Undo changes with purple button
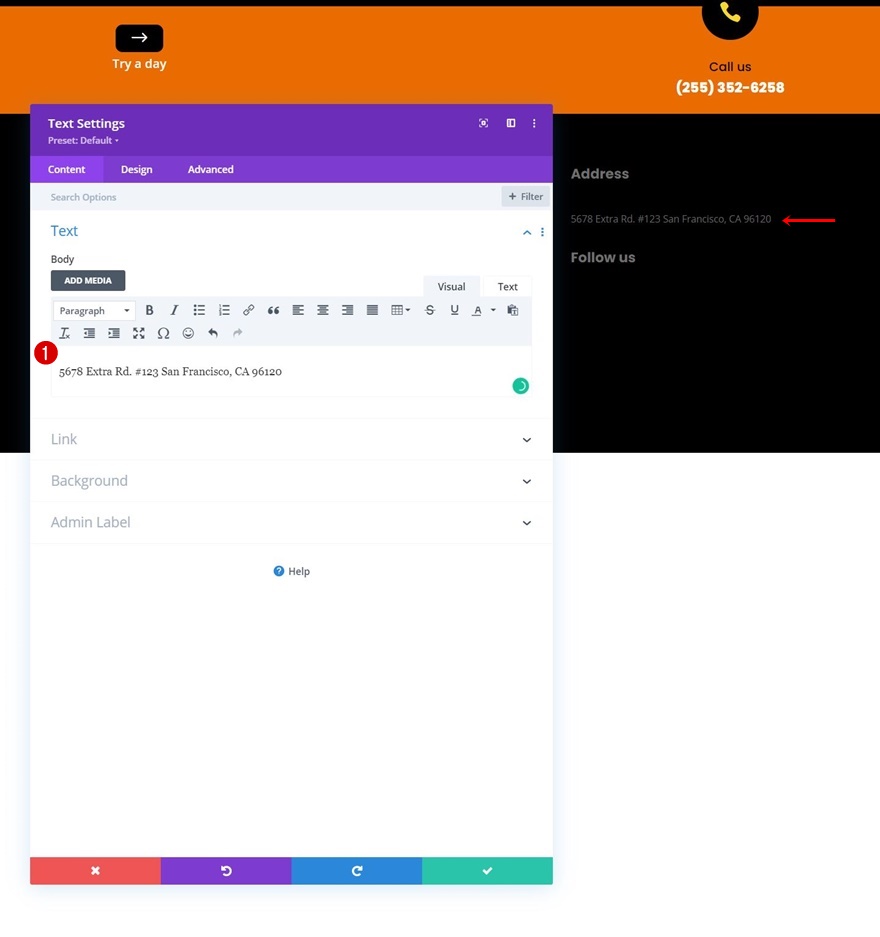 pyautogui.click(x=226, y=871)
